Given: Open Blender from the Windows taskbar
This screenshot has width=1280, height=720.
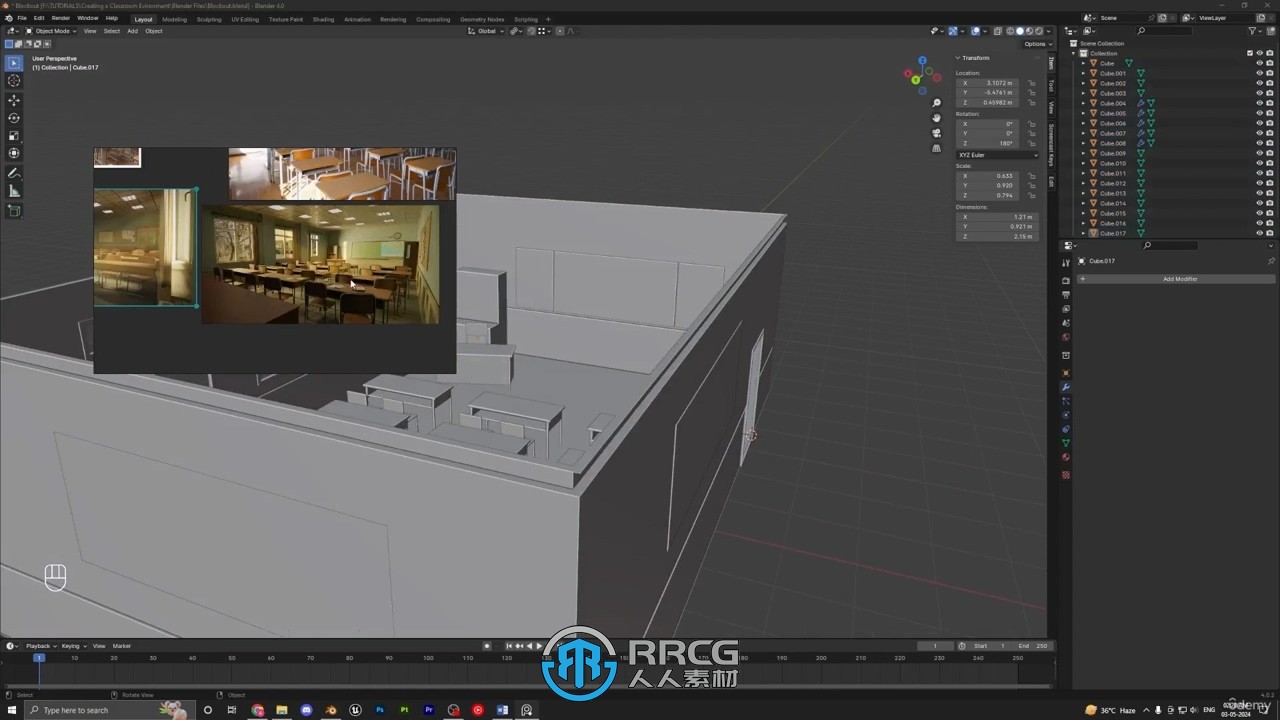Looking at the screenshot, I should tap(331, 710).
